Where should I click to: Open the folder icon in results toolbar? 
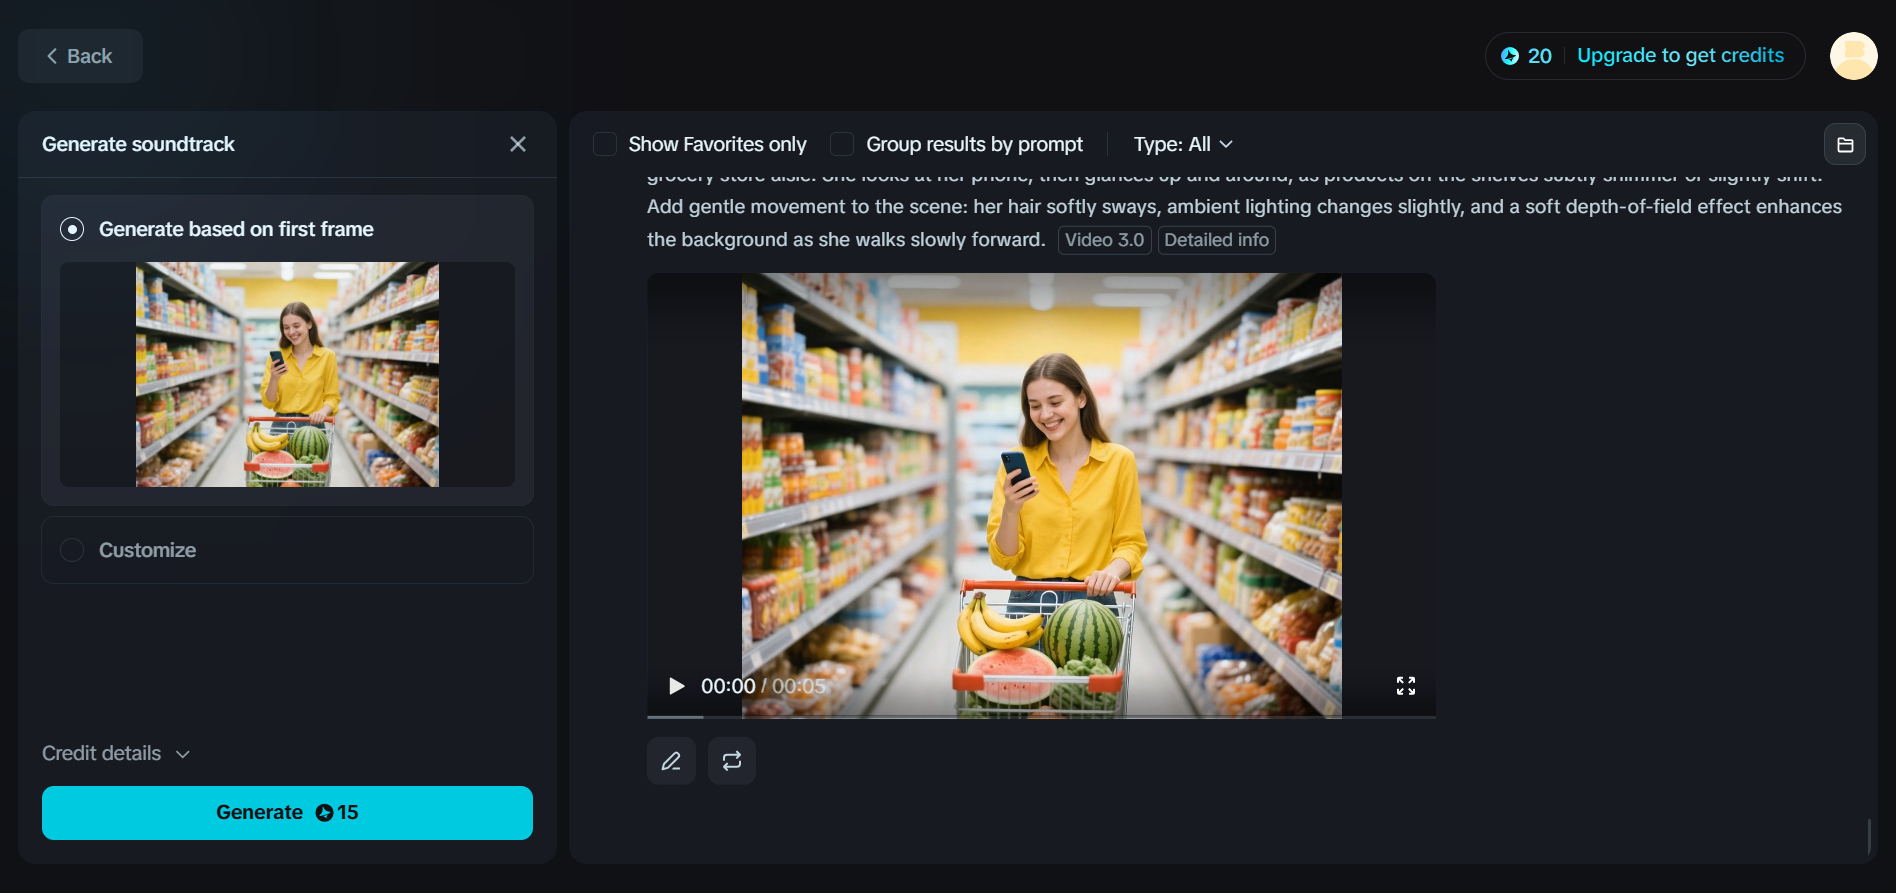pos(1845,144)
